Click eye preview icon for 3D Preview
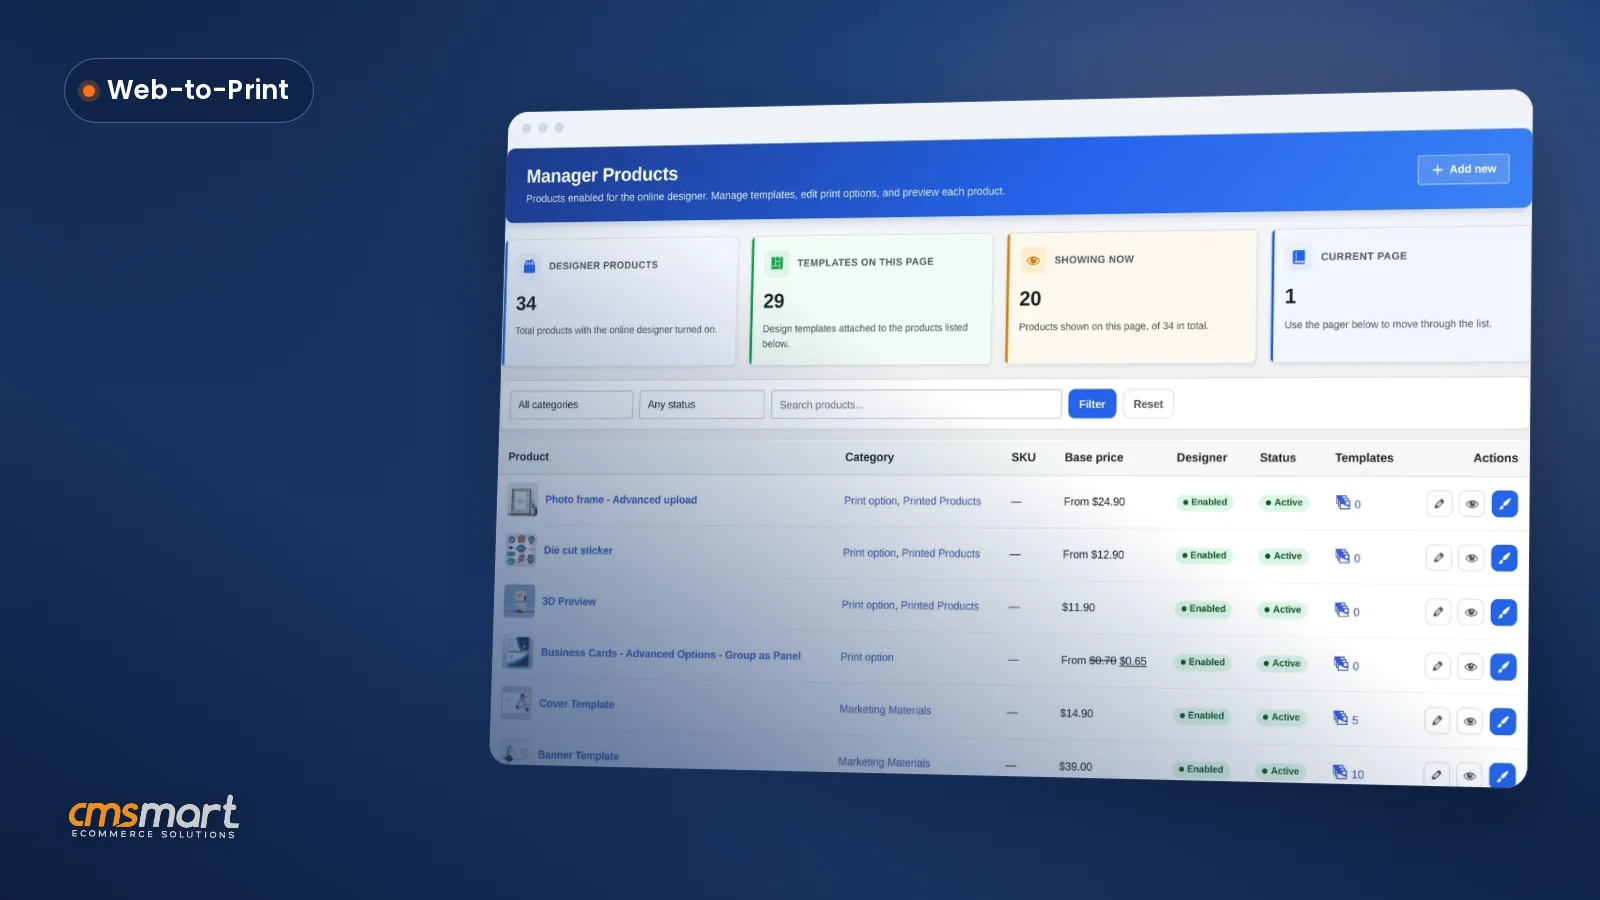 pyautogui.click(x=1471, y=612)
